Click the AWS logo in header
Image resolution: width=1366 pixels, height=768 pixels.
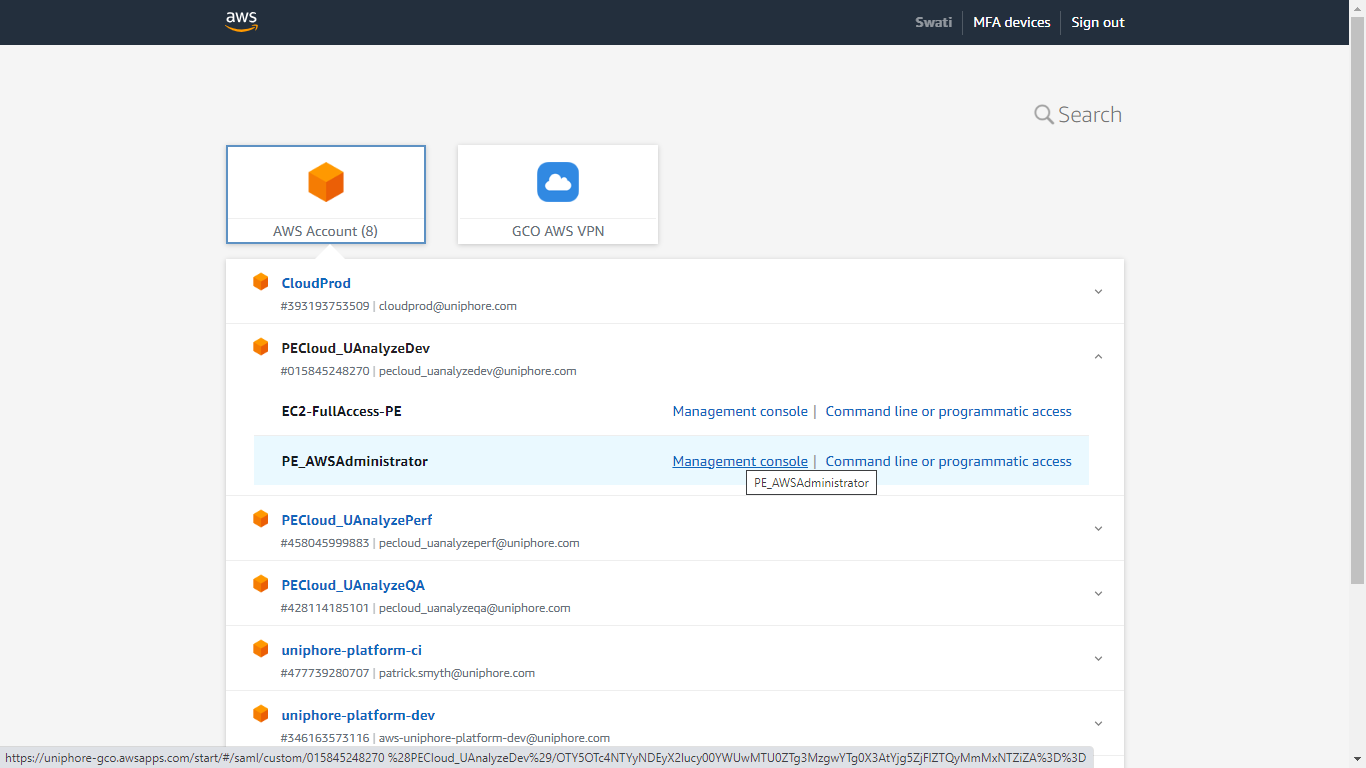(242, 21)
